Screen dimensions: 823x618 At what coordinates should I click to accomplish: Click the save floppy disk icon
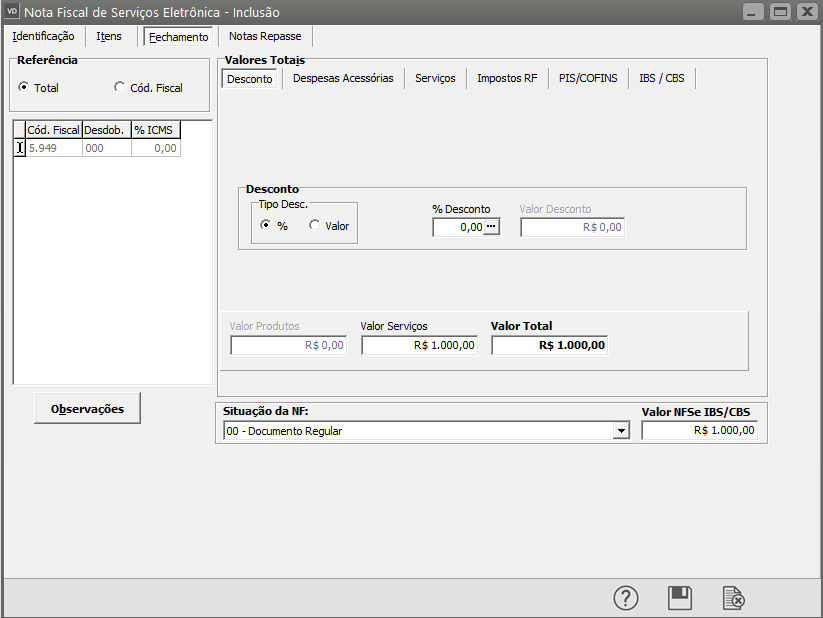(680, 598)
